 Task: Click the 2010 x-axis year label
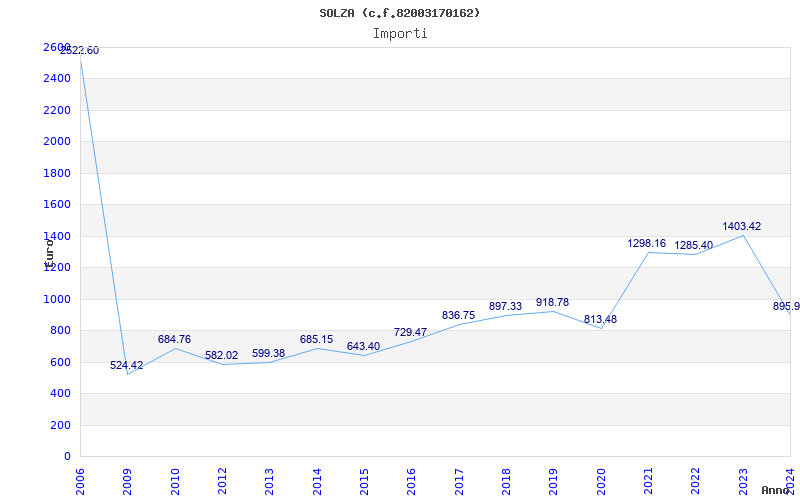pos(175,481)
